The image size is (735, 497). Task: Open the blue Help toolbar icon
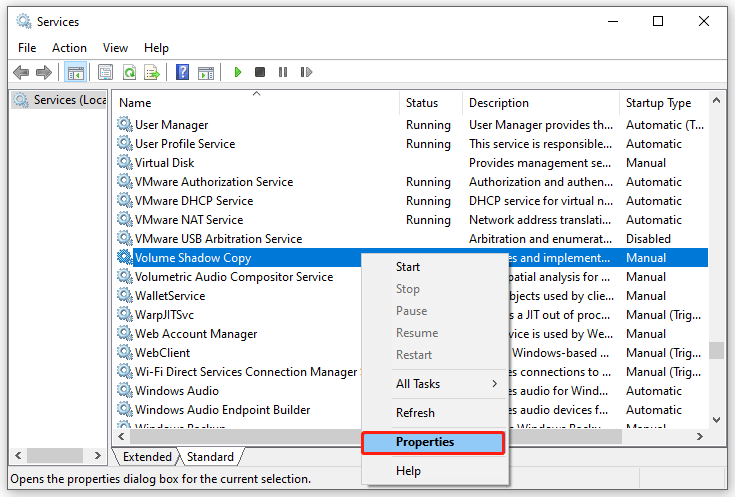pyautogui.click(x=183, y=72)
